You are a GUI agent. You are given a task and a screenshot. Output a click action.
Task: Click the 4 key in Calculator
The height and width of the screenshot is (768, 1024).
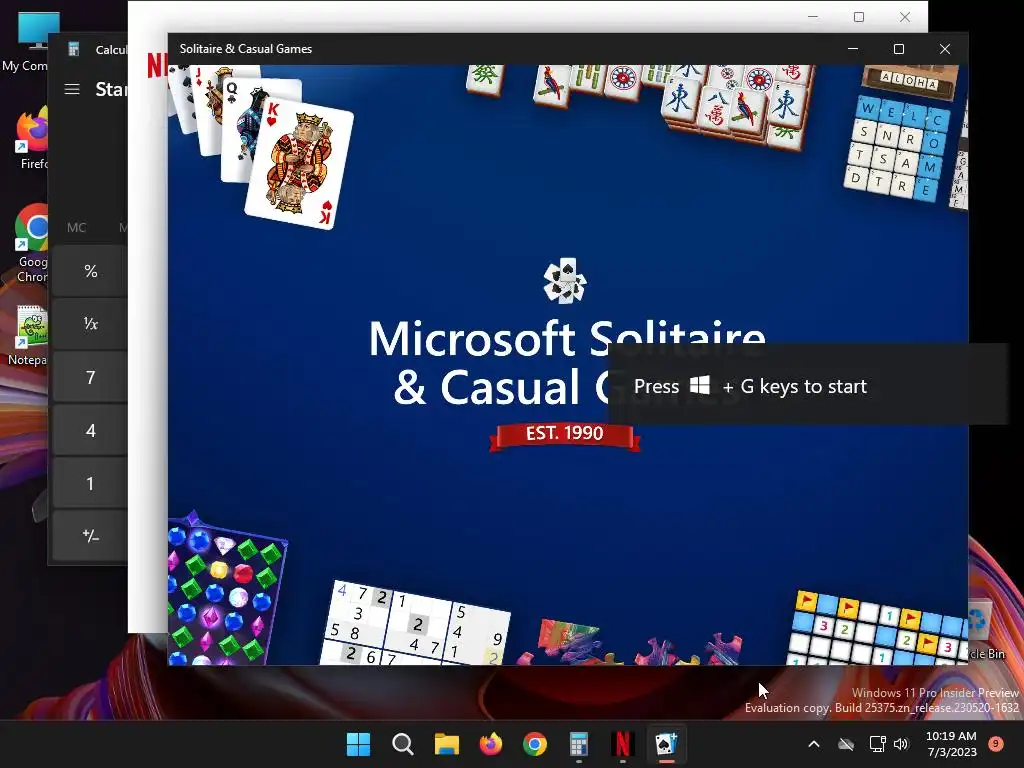point(90,430)
